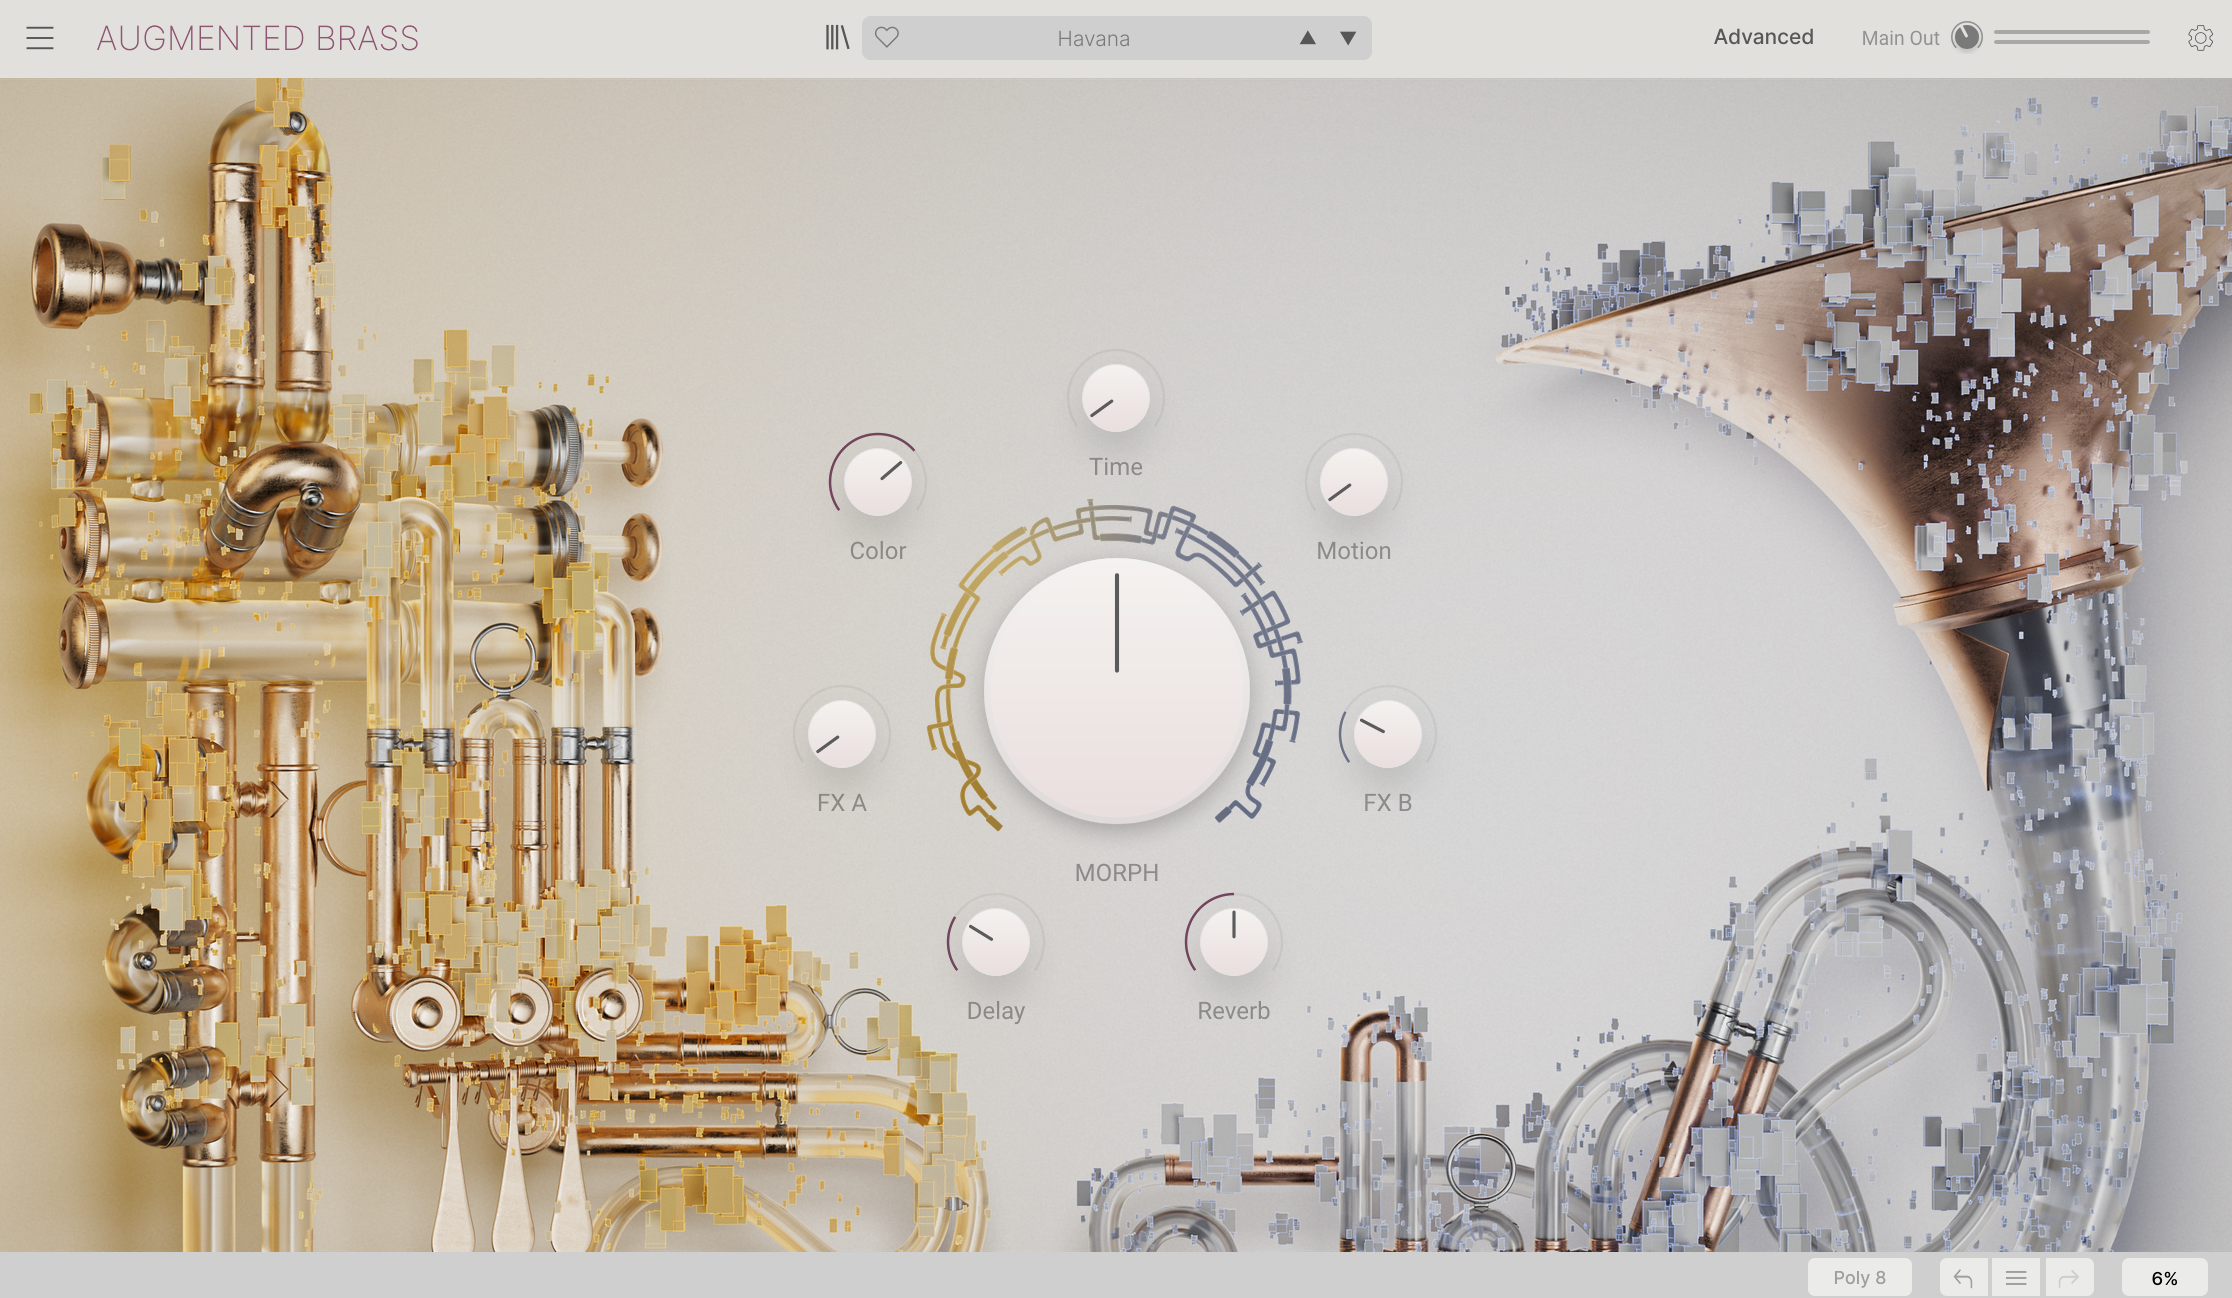Image resolution: width=2232 pixels, height=1298 pixels.
Task: Load previous preset with up arrow
Action: coord(1307,38)
